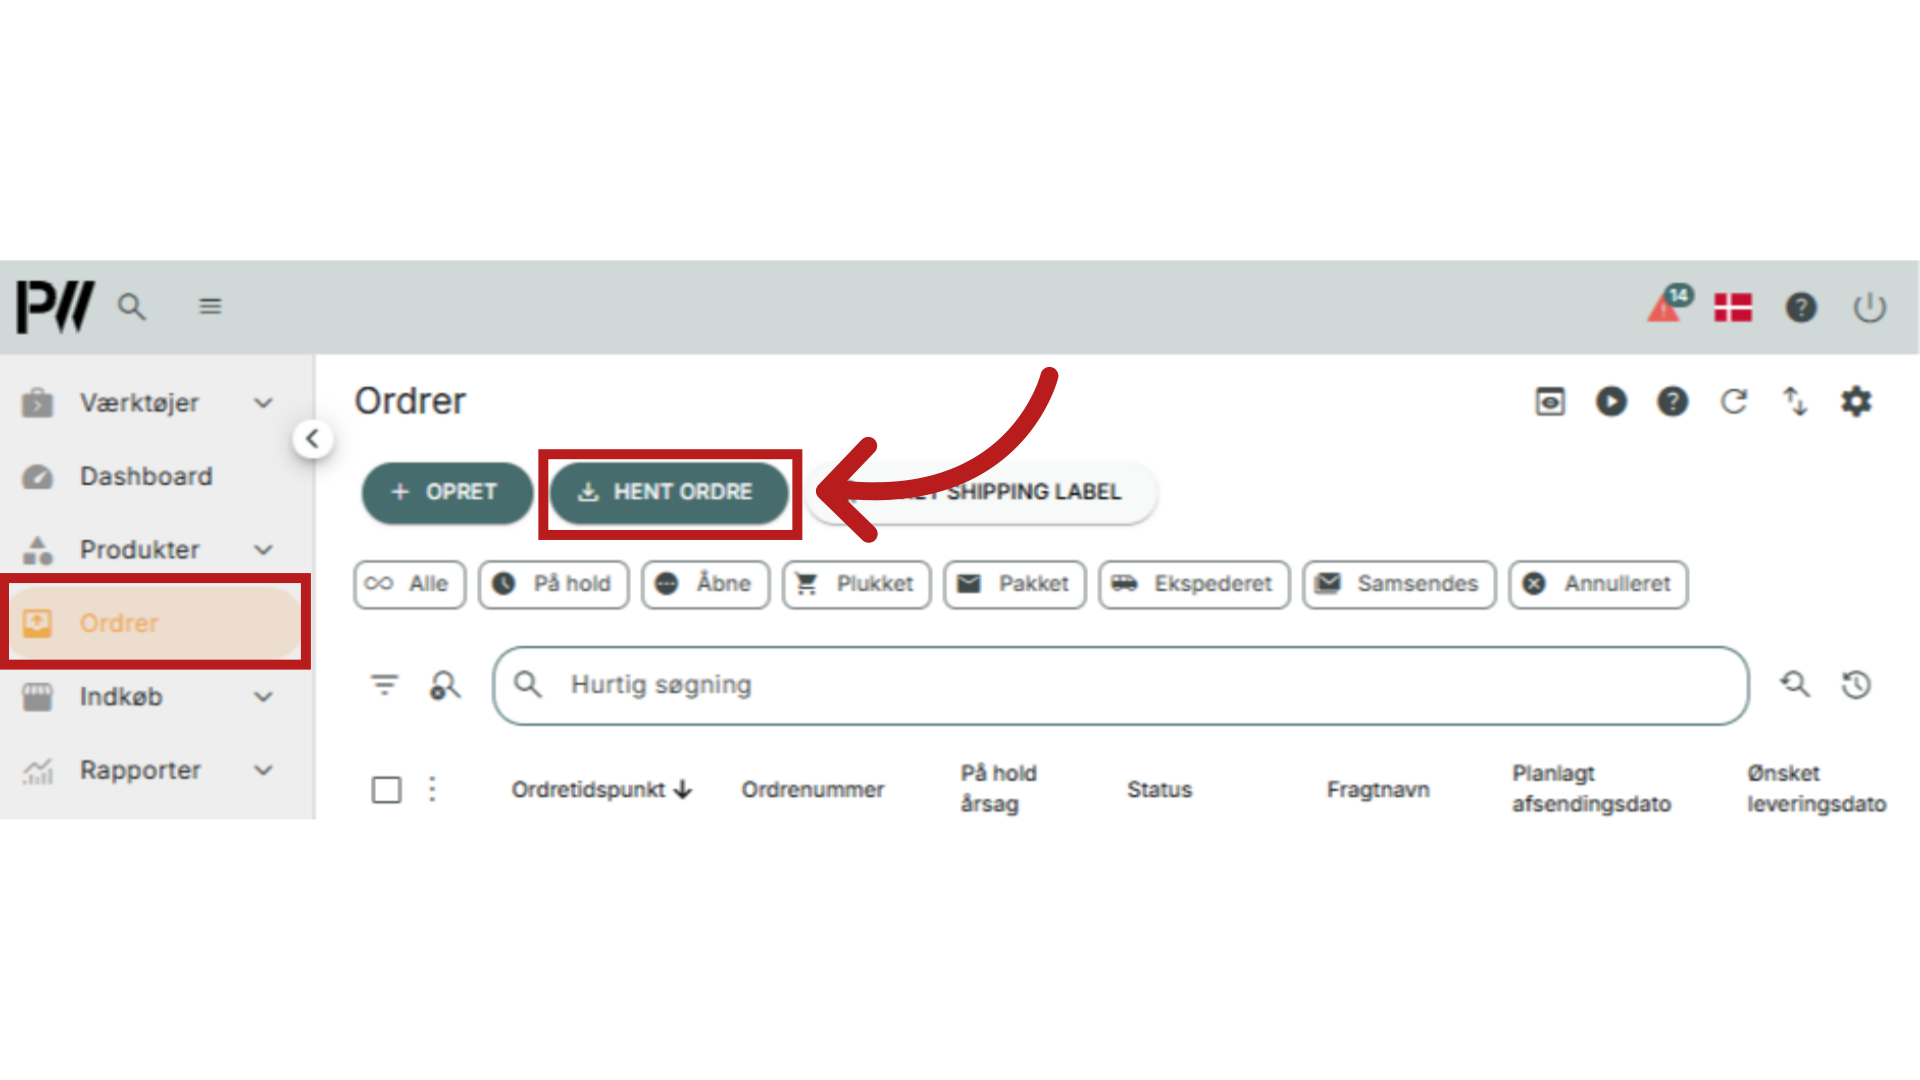Filter orders by Plukket

click(x=856, y=584)
